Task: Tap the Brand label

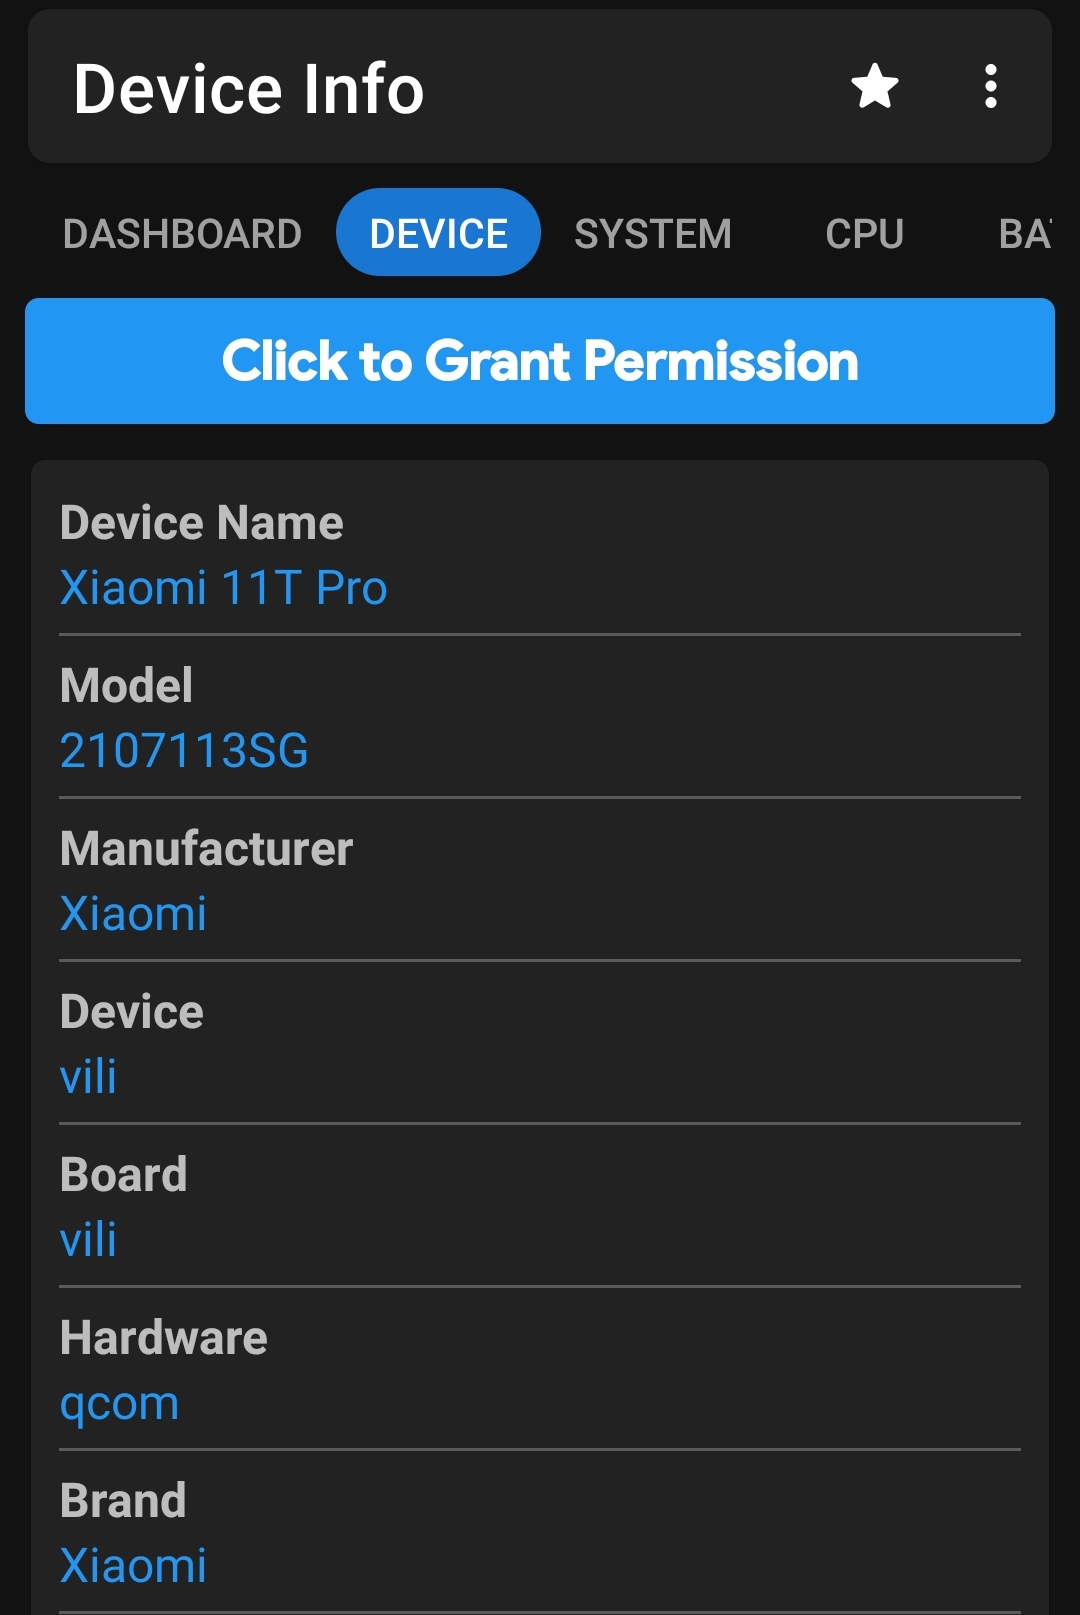Action: click(x=123, y=1501)
